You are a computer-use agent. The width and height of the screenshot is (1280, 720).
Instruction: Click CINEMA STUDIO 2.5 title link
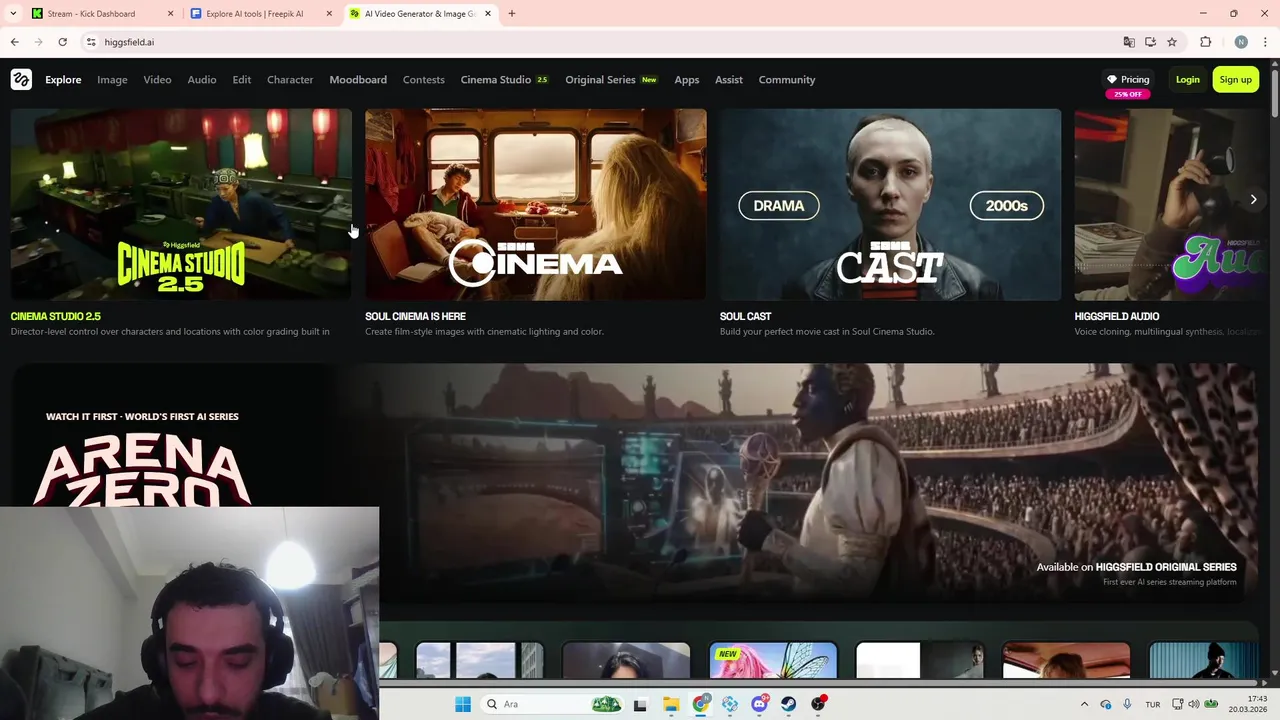click(x=56, y=316)
